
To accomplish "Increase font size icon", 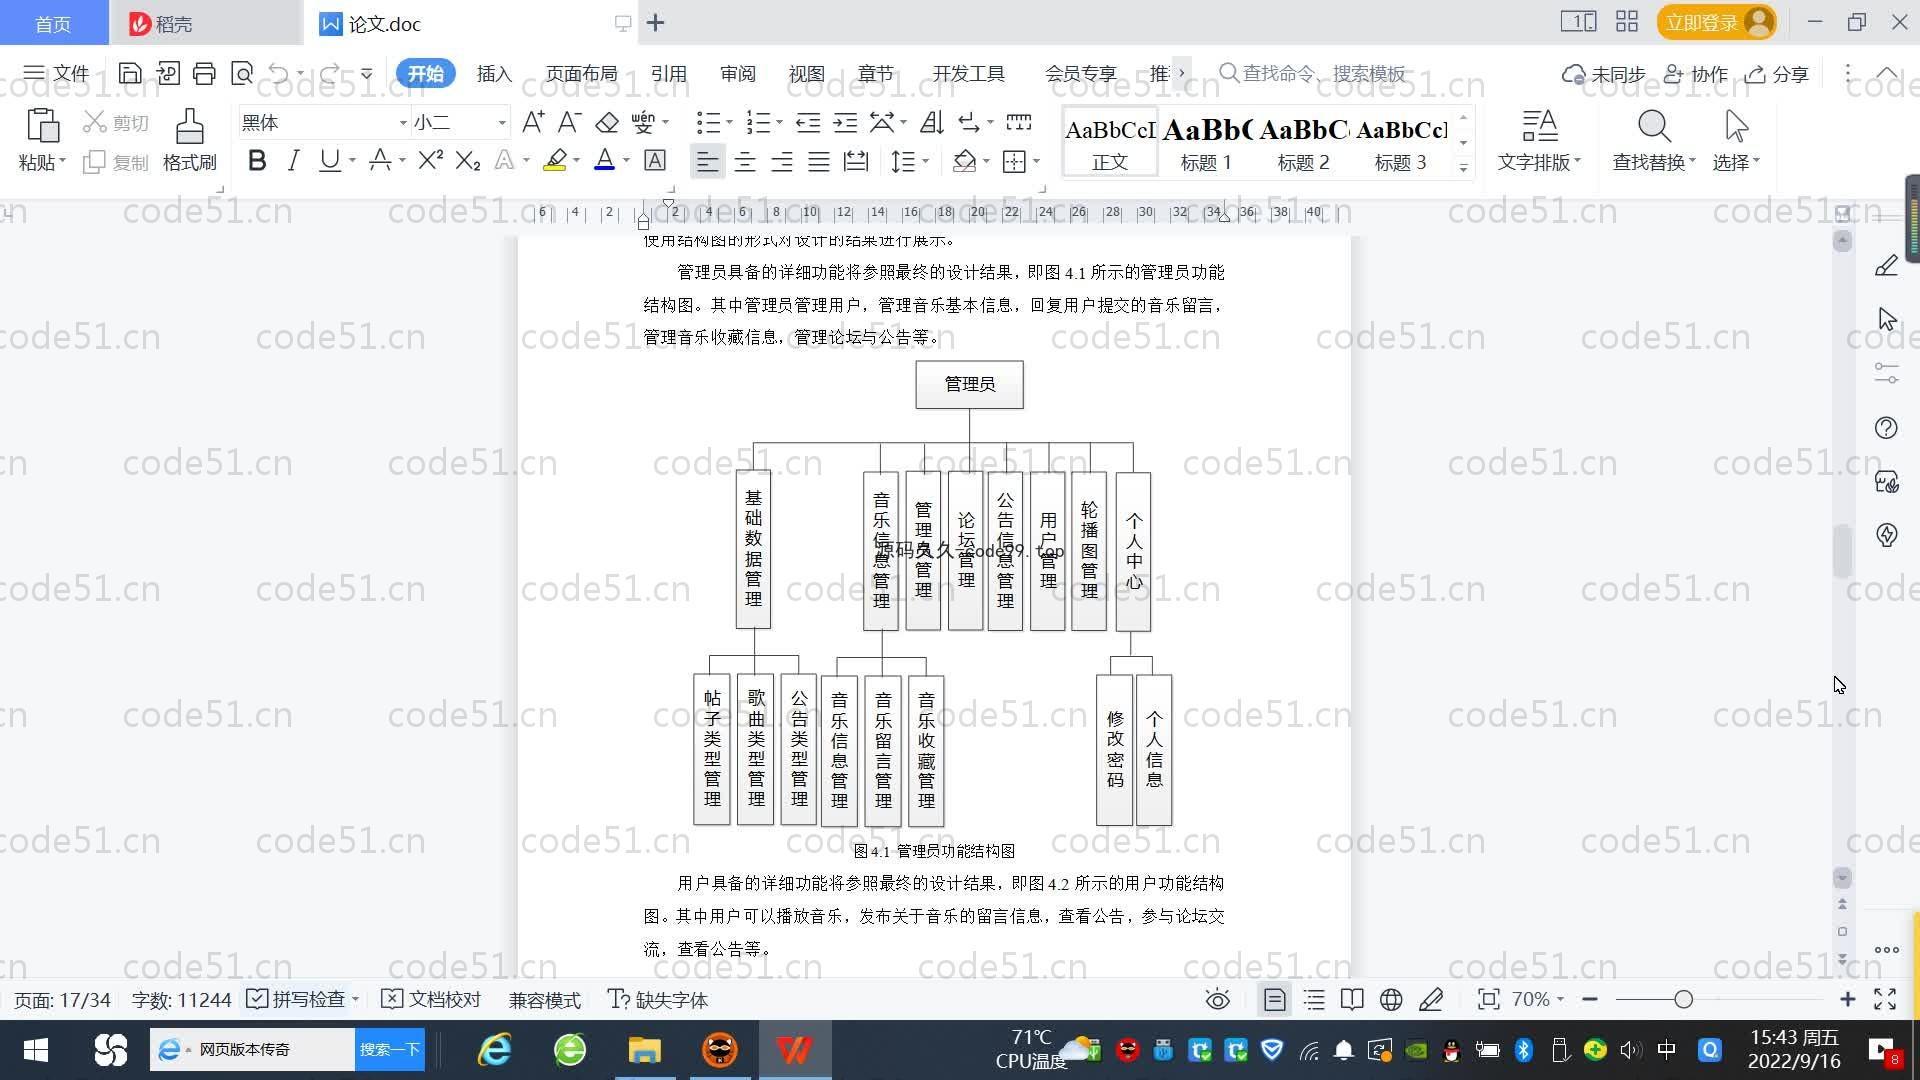I will pos(533,122).
